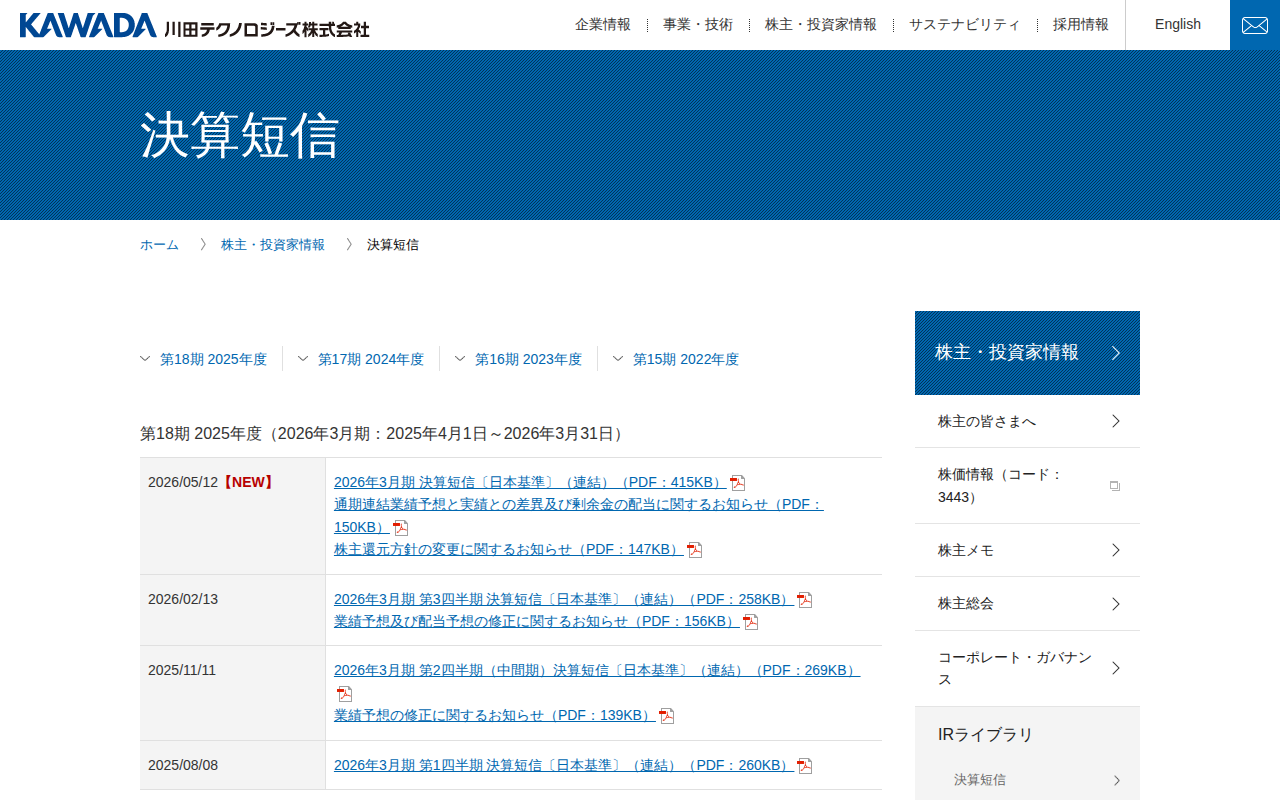Screen dimensions: 1280x800
Task: Click PDF icon for 株主還元方針 147KB
Action: coord(695,550)
